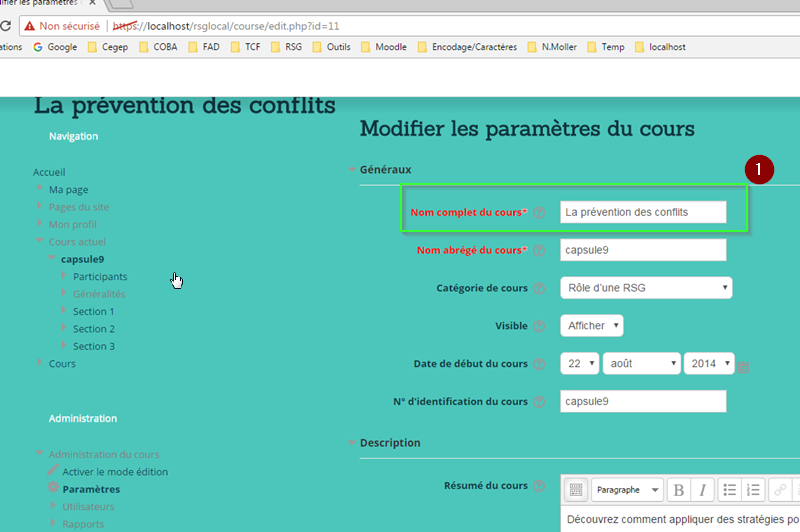
Task: Apply bold formatting in summary editor
Action: tap(679, 490)
